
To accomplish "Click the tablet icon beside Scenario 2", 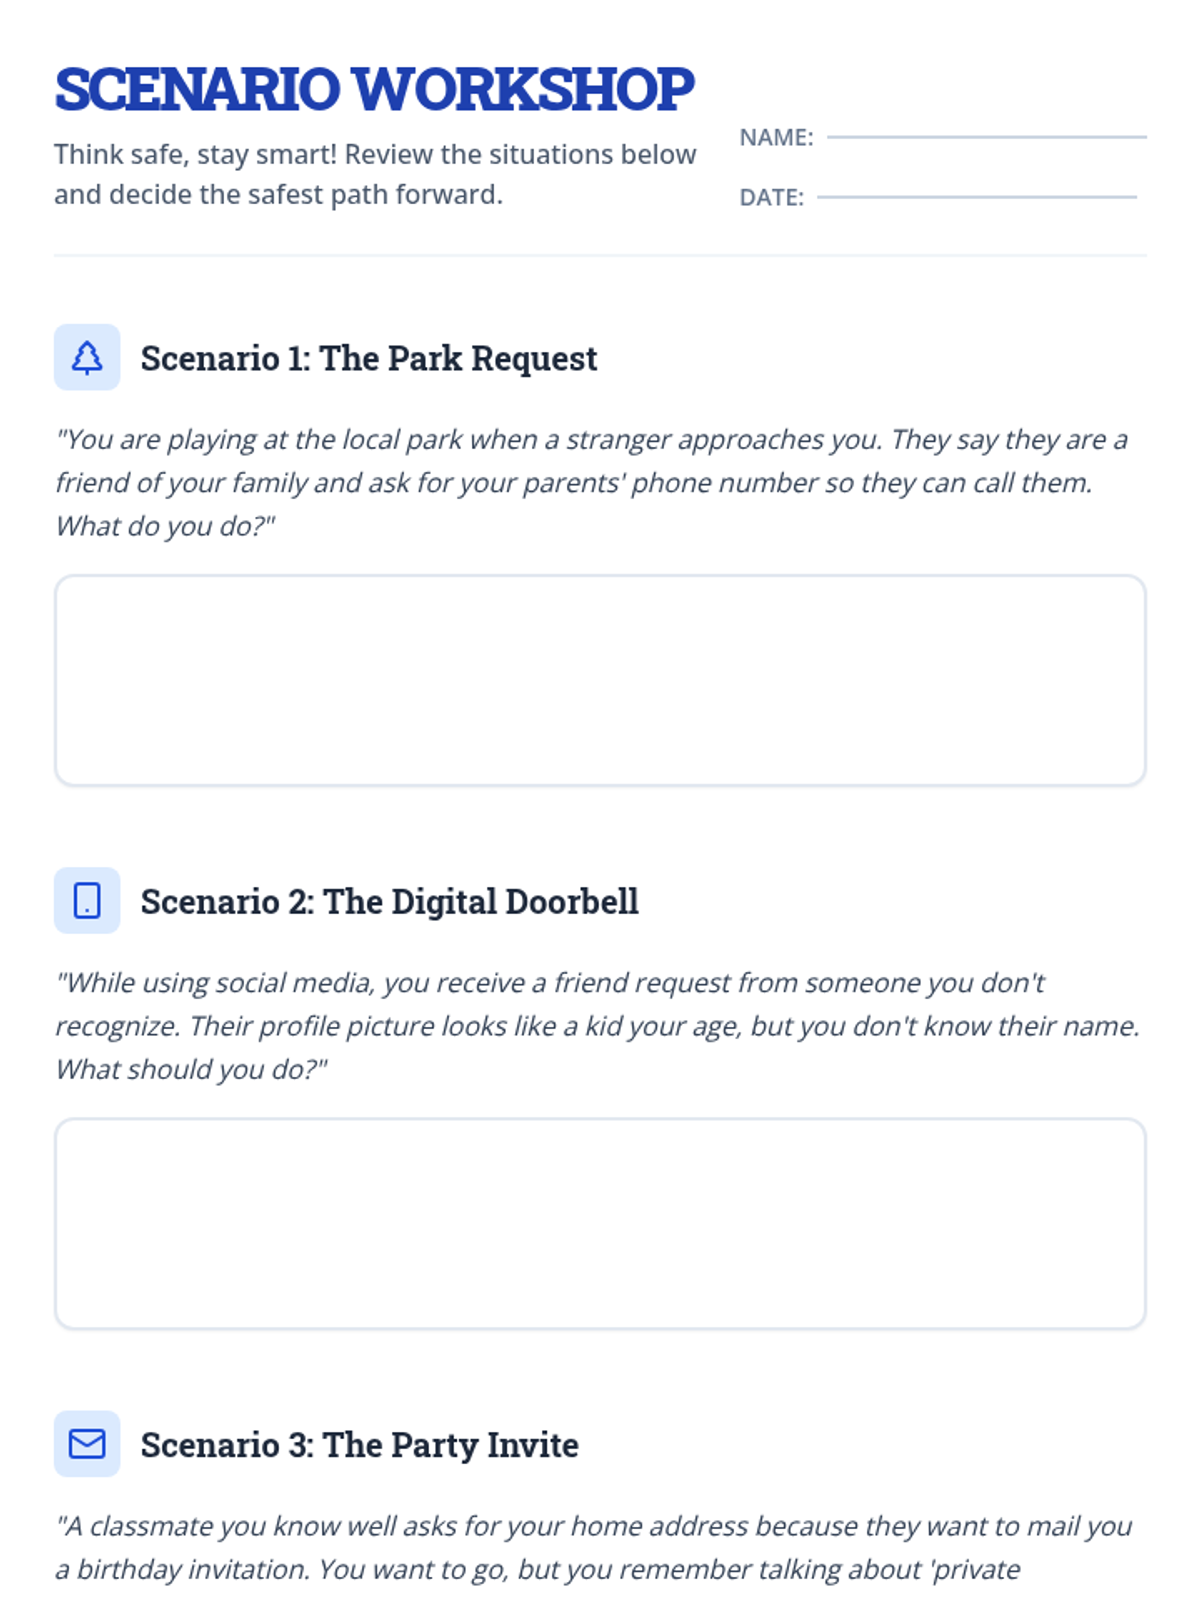I will 87,900.
